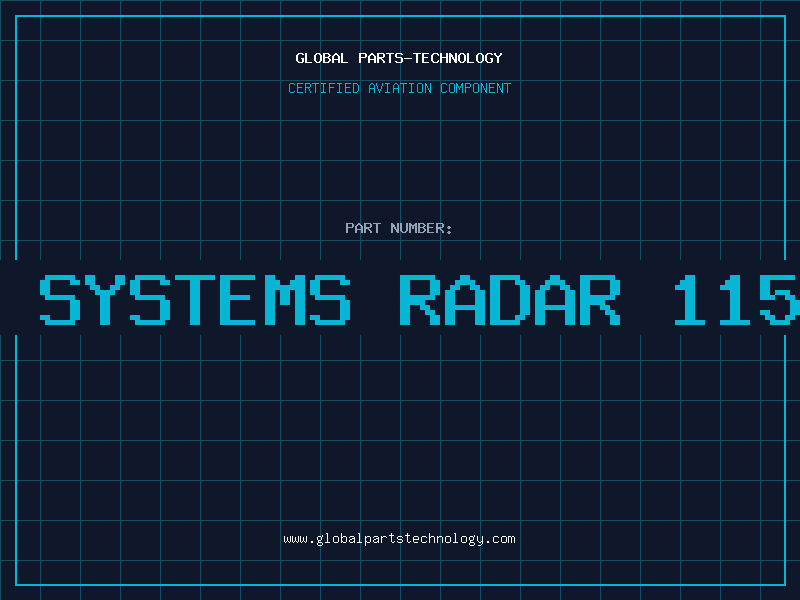Click the digit "5" in 115

tap(780, 298)
